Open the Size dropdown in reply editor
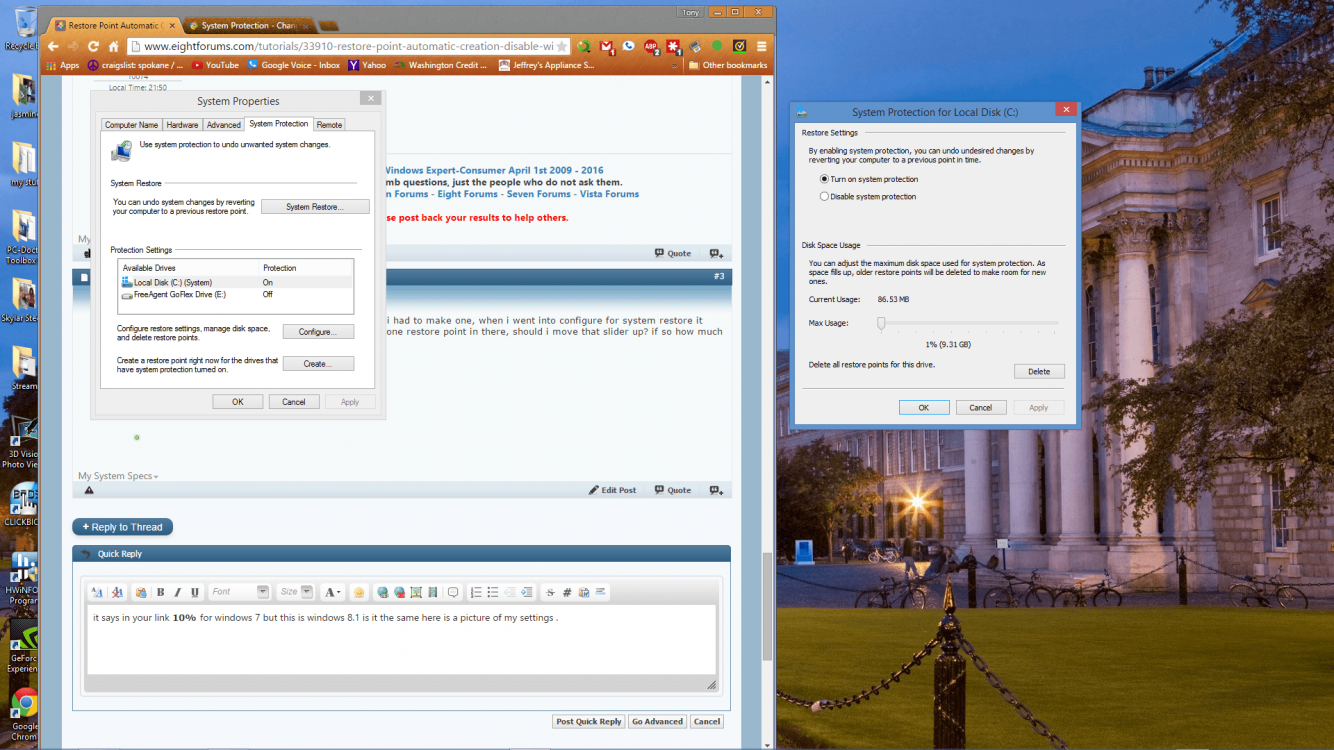The image size is (1334, 750). pos(294,592)
